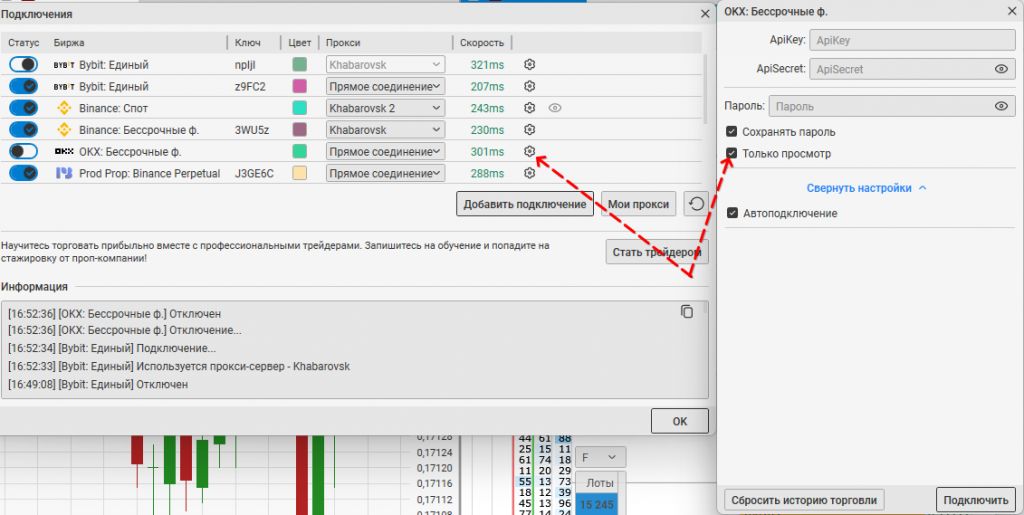Viewport: 1024px width, 515px height.
Task: Pick color swatch for Bybit npljl row
Action: (x=300, y=65)
